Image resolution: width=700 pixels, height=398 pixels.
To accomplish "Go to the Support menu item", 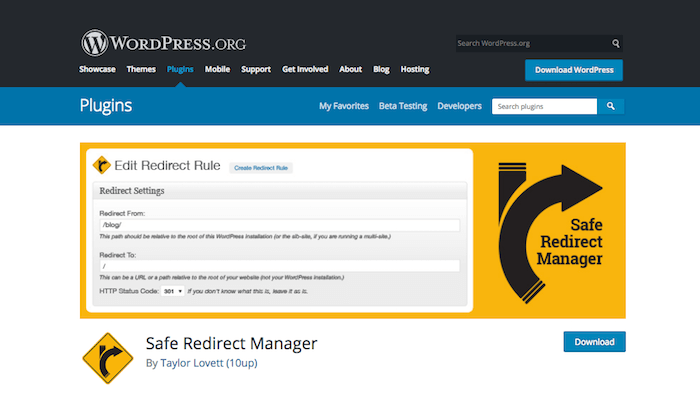I will 256,69.
